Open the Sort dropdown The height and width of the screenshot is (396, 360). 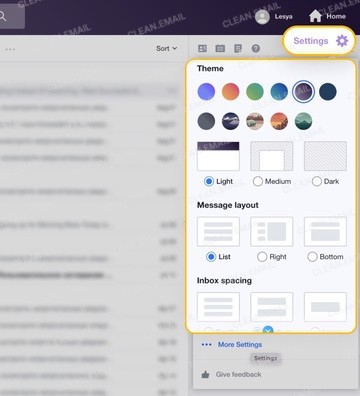(166, 49)
